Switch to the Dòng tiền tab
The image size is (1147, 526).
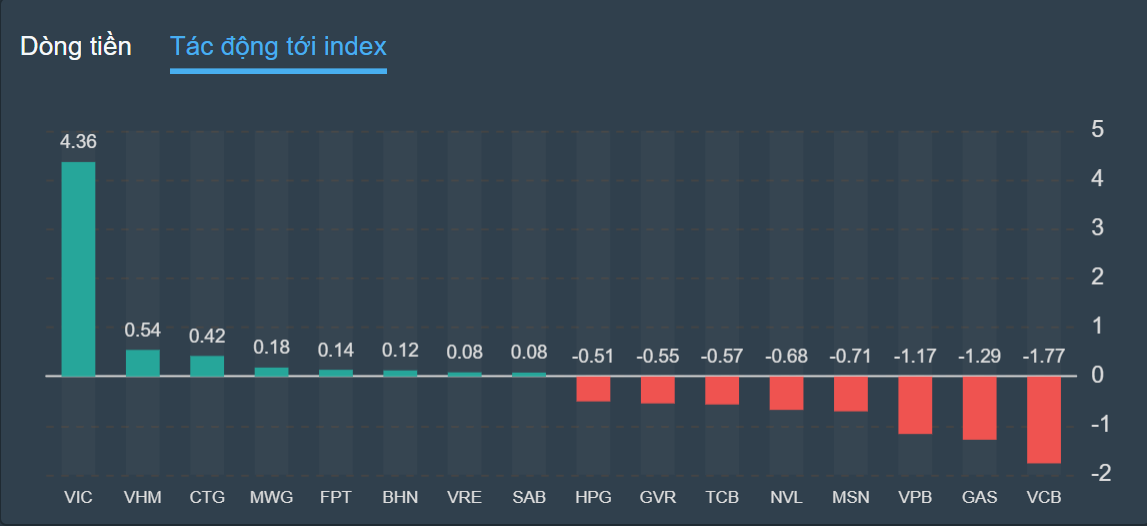(x=76, y=46)
